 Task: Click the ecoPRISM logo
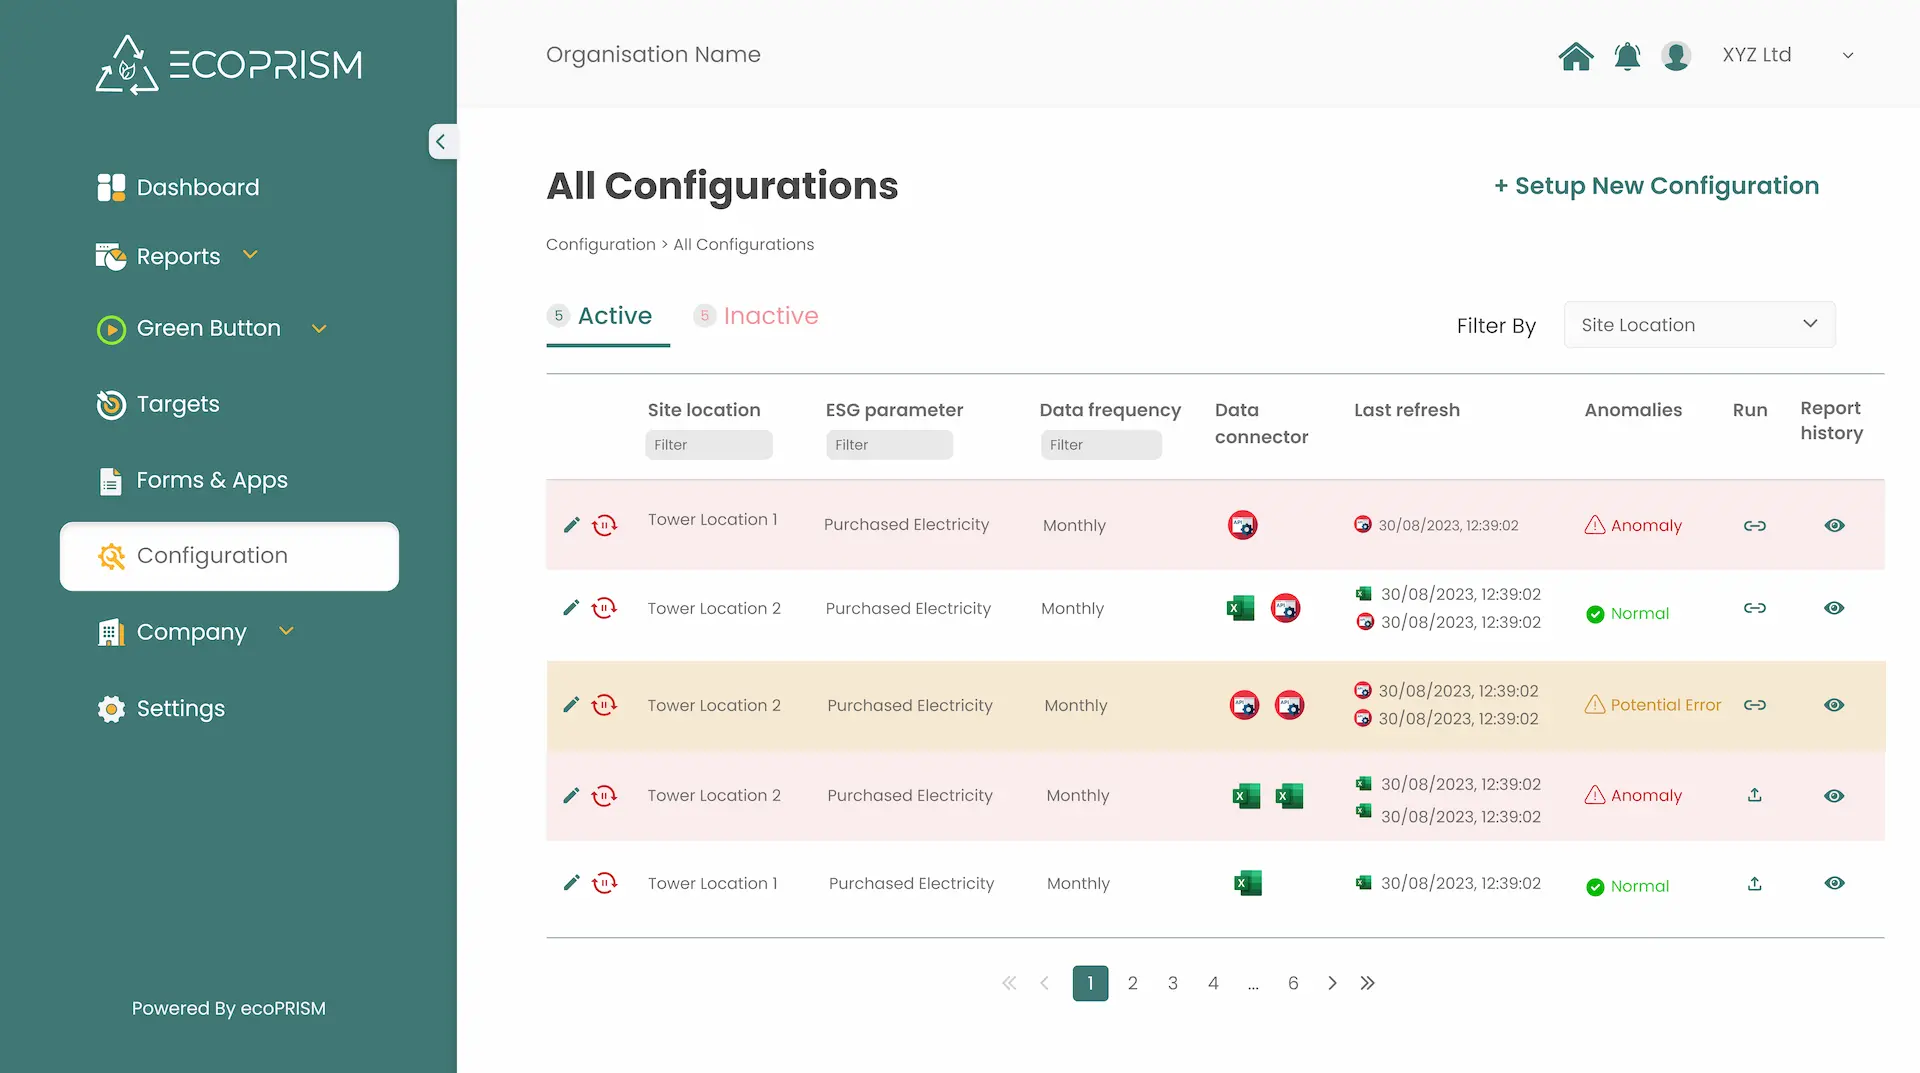point(229,65)
